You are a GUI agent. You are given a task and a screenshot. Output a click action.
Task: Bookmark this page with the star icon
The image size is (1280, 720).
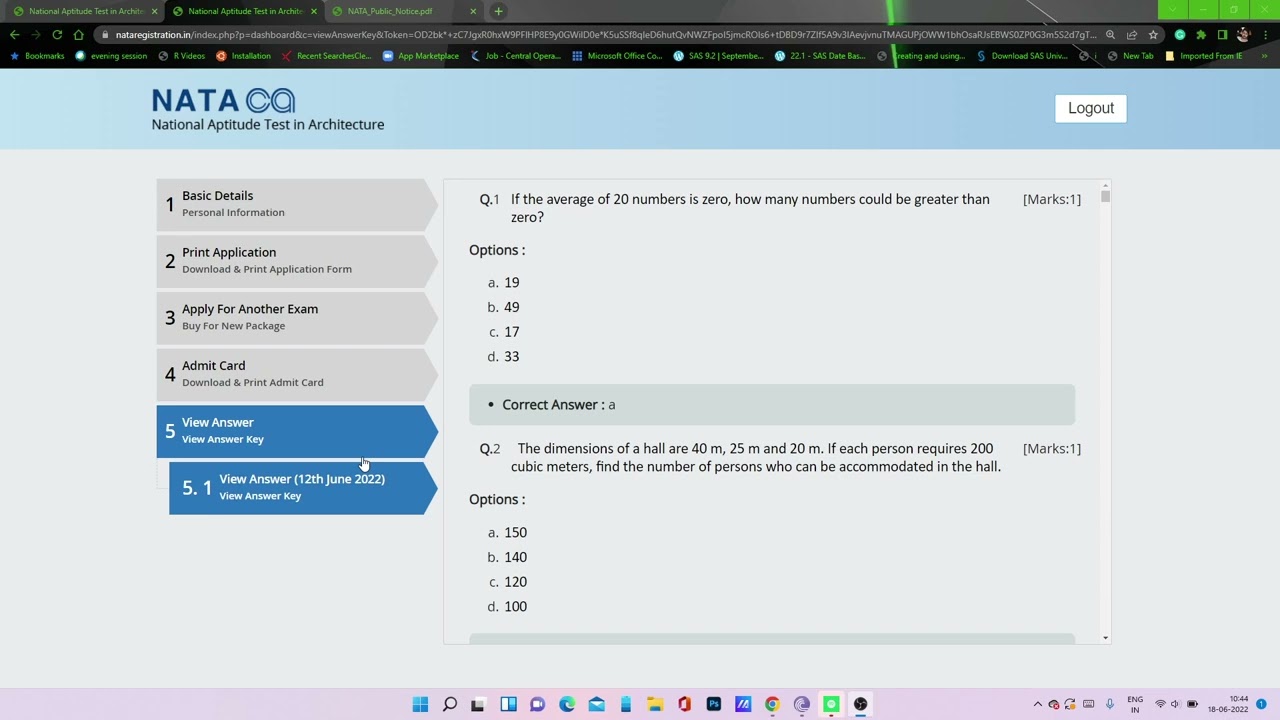[x=1153, y=34]
